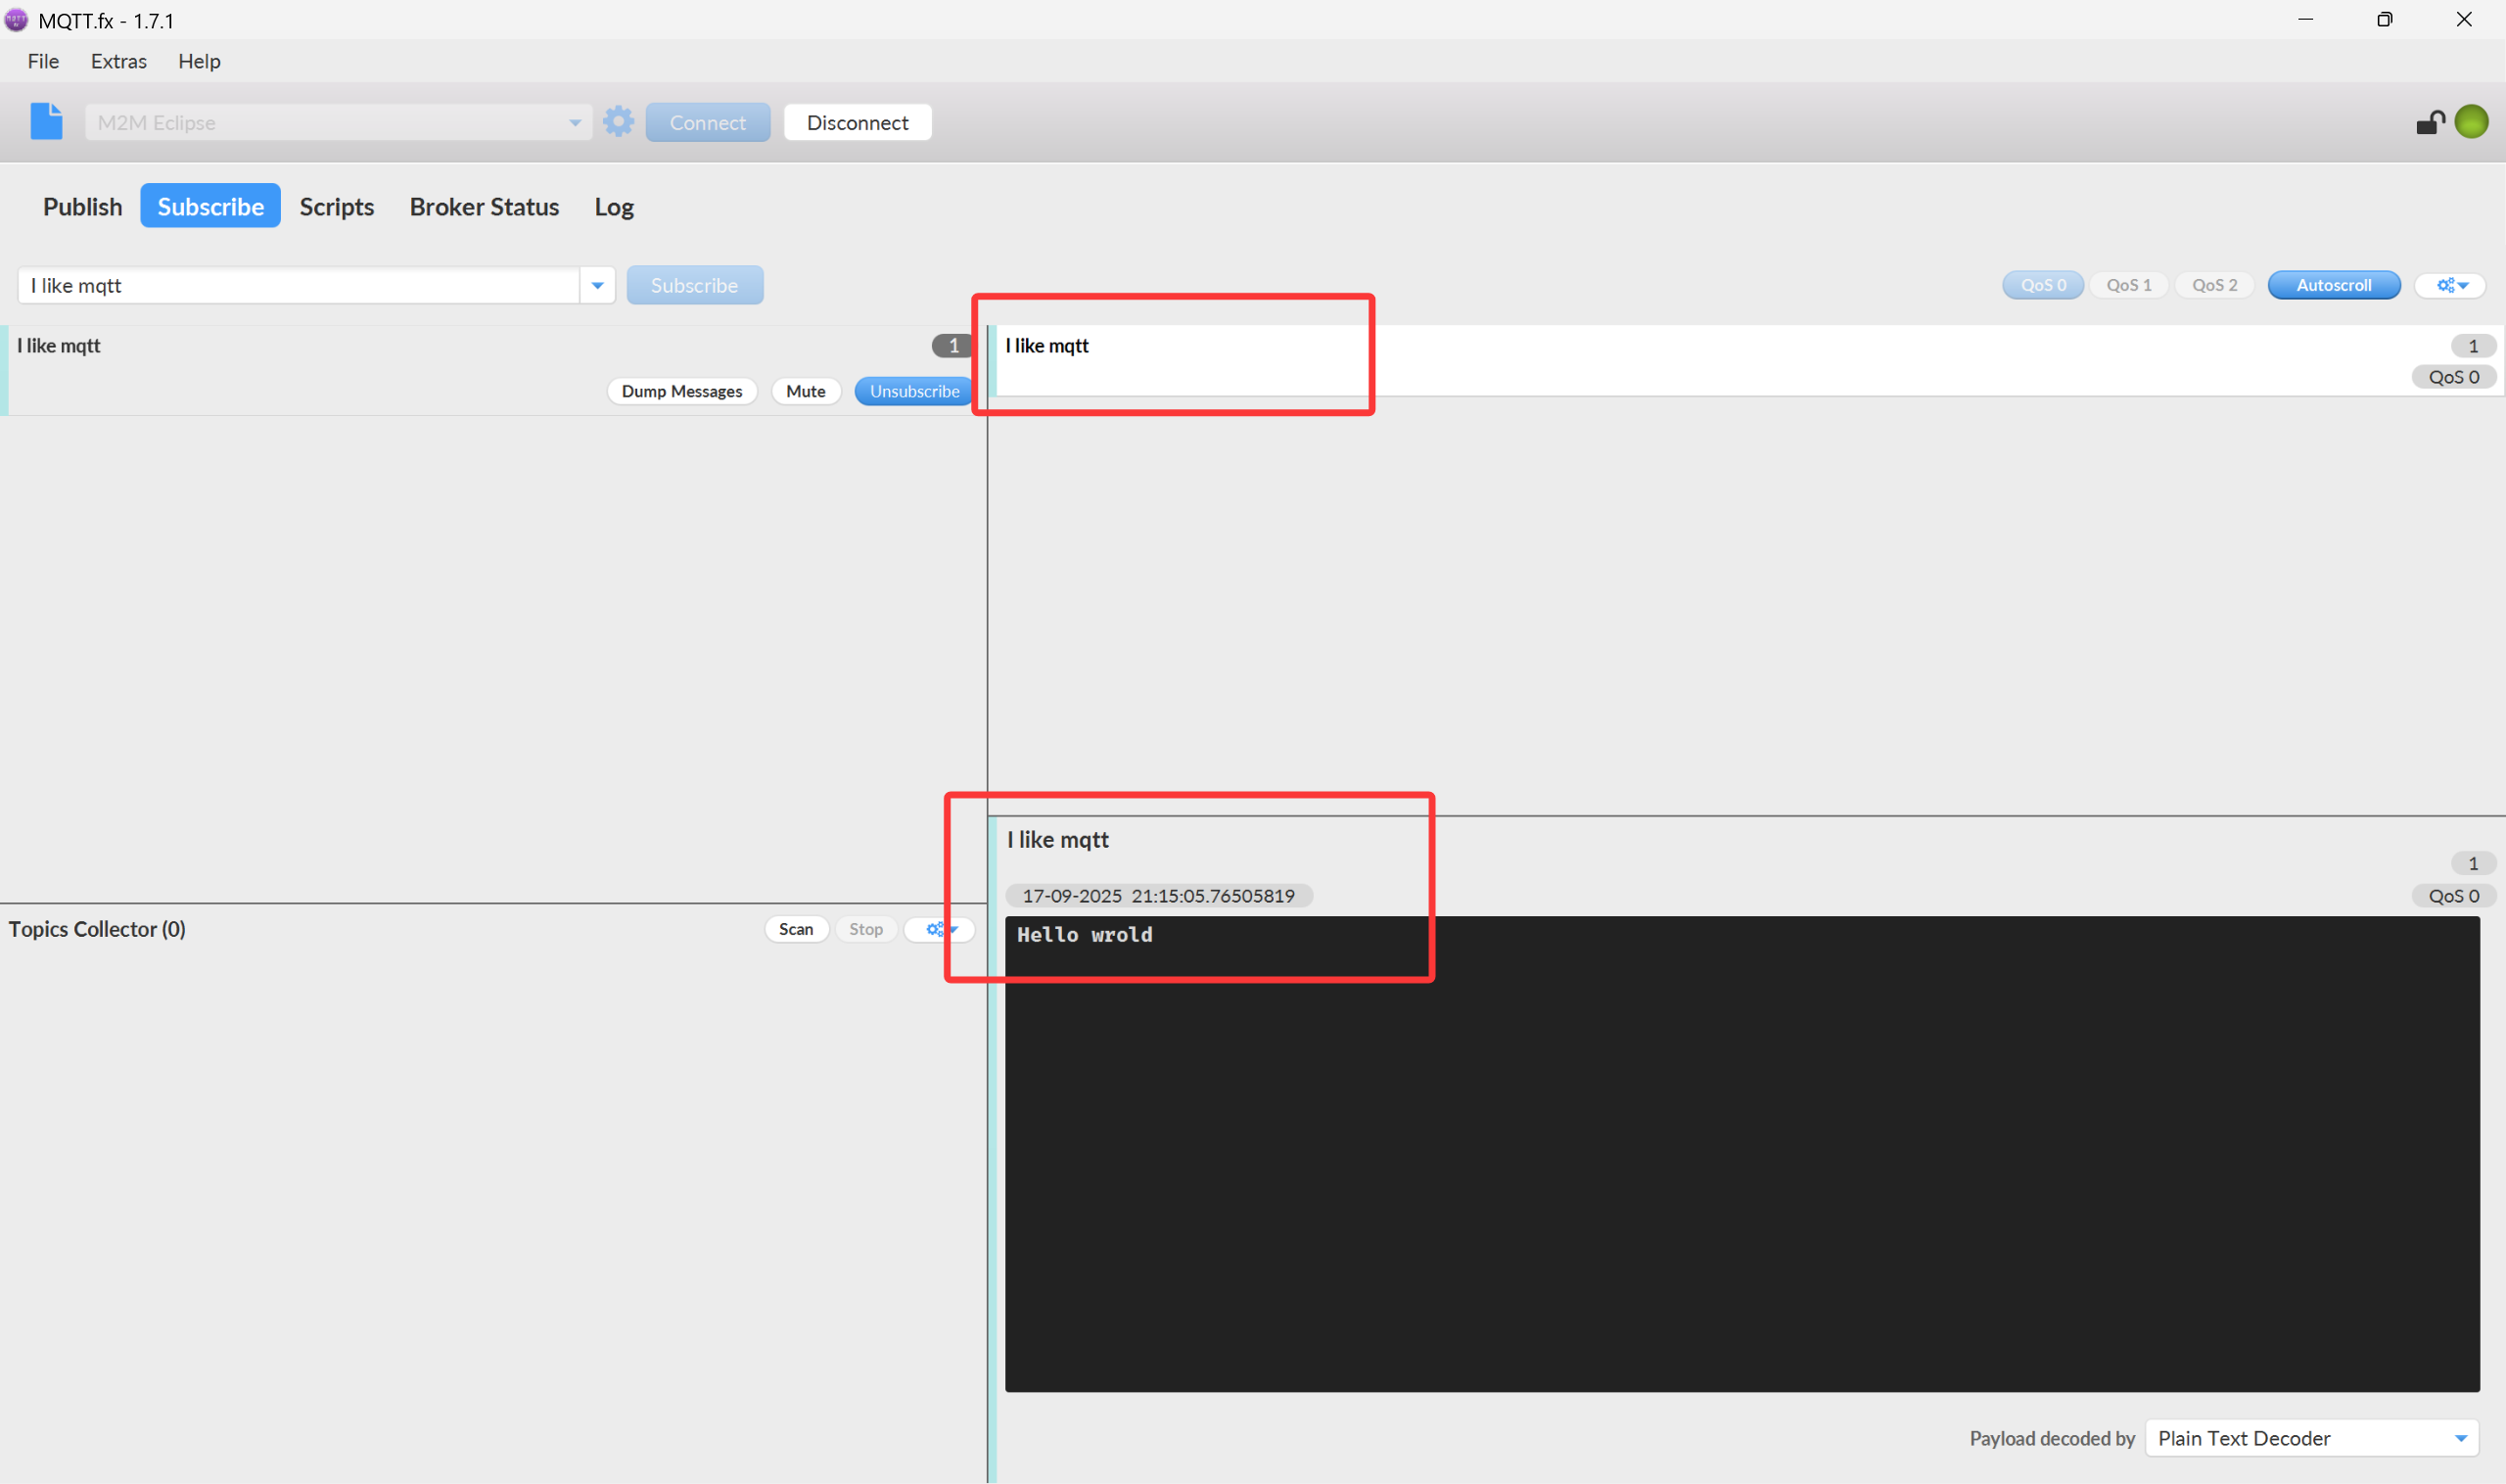
Task: Switch to the Publish tab
Action: [82, 206]
